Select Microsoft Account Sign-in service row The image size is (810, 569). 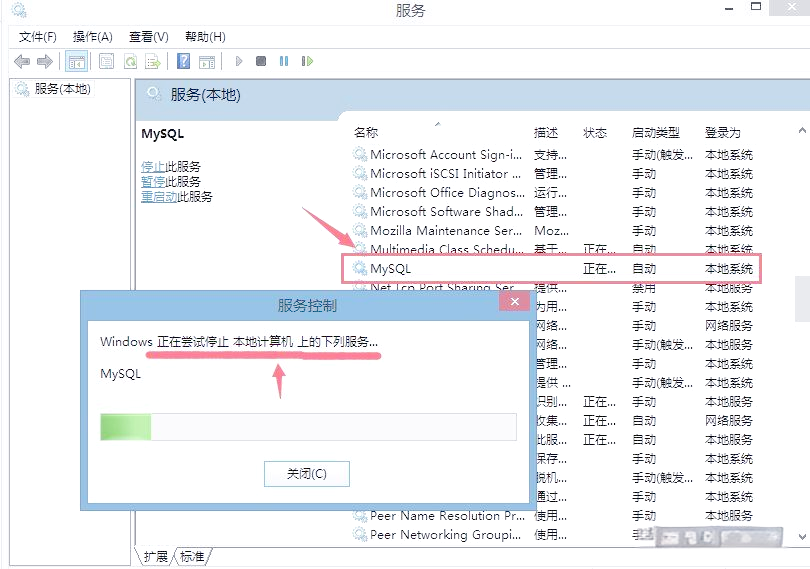click(552, 154)
